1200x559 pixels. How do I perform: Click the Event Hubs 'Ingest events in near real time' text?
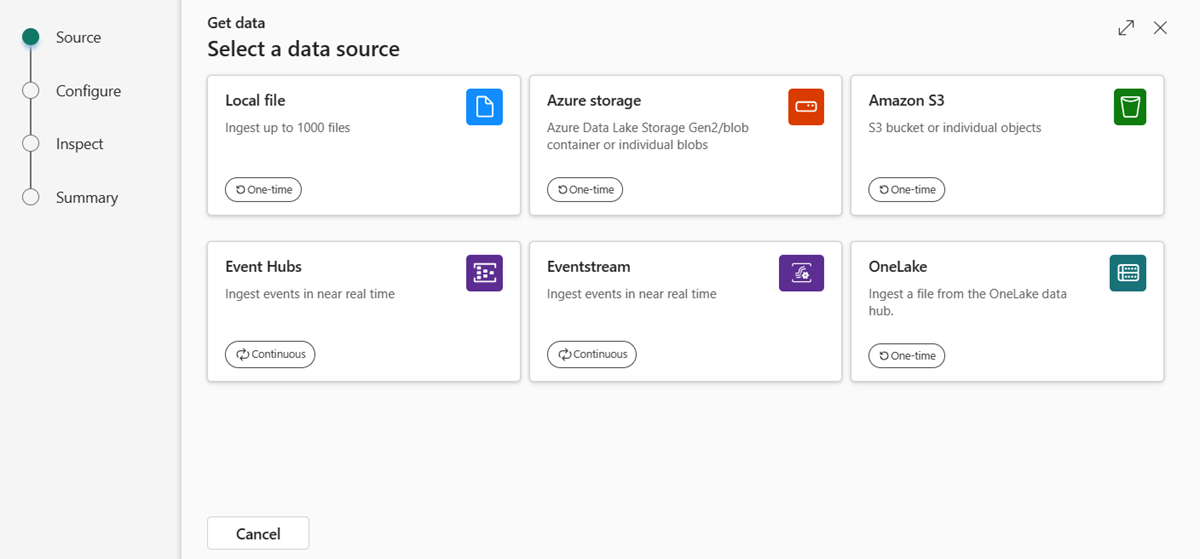(310, 294)
